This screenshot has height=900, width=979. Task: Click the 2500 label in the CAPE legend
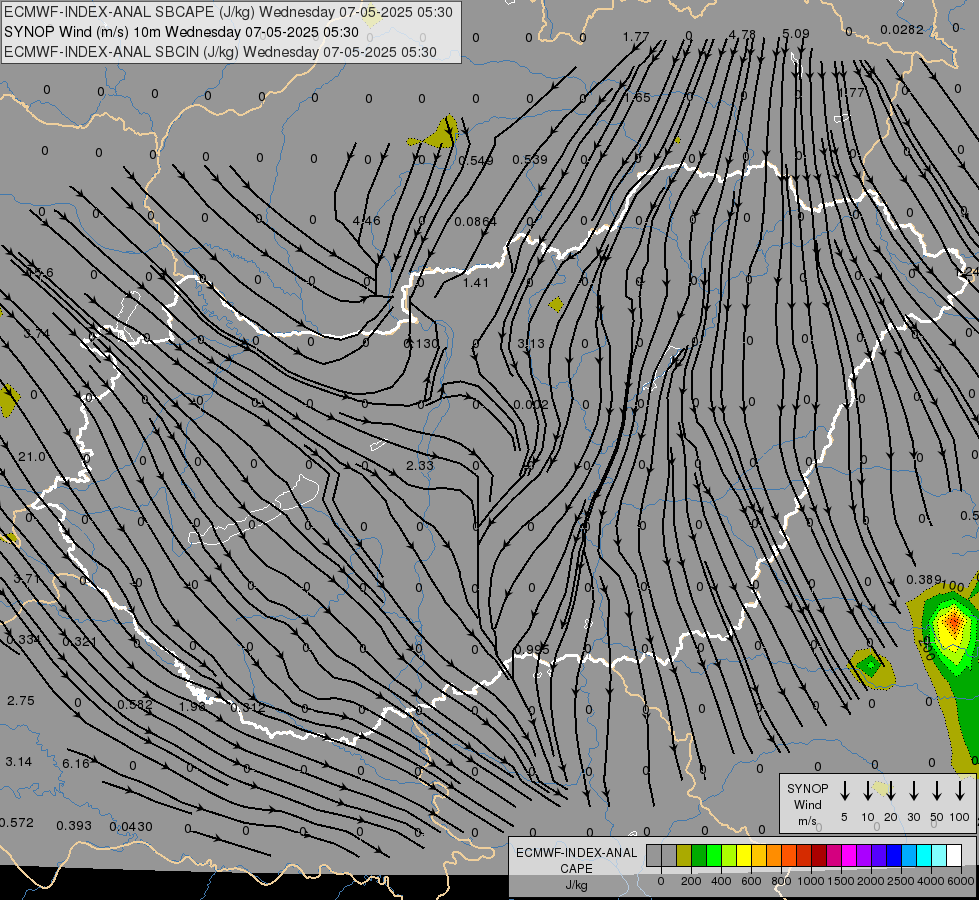point(901,881)
